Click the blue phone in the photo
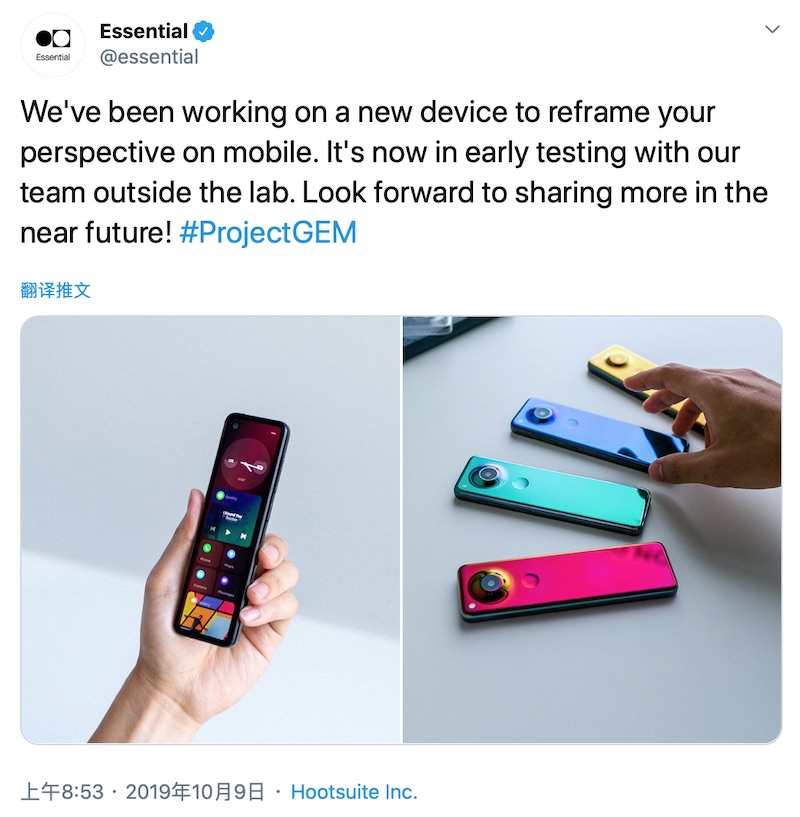Image resolution: width=800 pixels, height=817 pixels. click(x=599, y=434)
